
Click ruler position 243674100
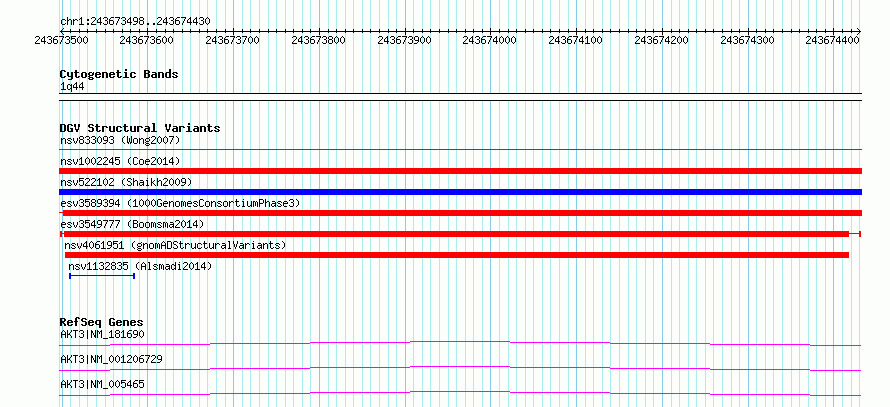click(576, 40)
